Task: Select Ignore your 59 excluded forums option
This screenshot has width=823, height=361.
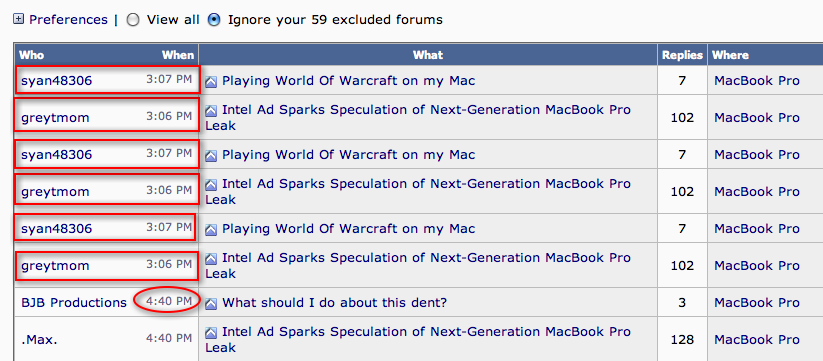Action: click(x=214, y=20)
